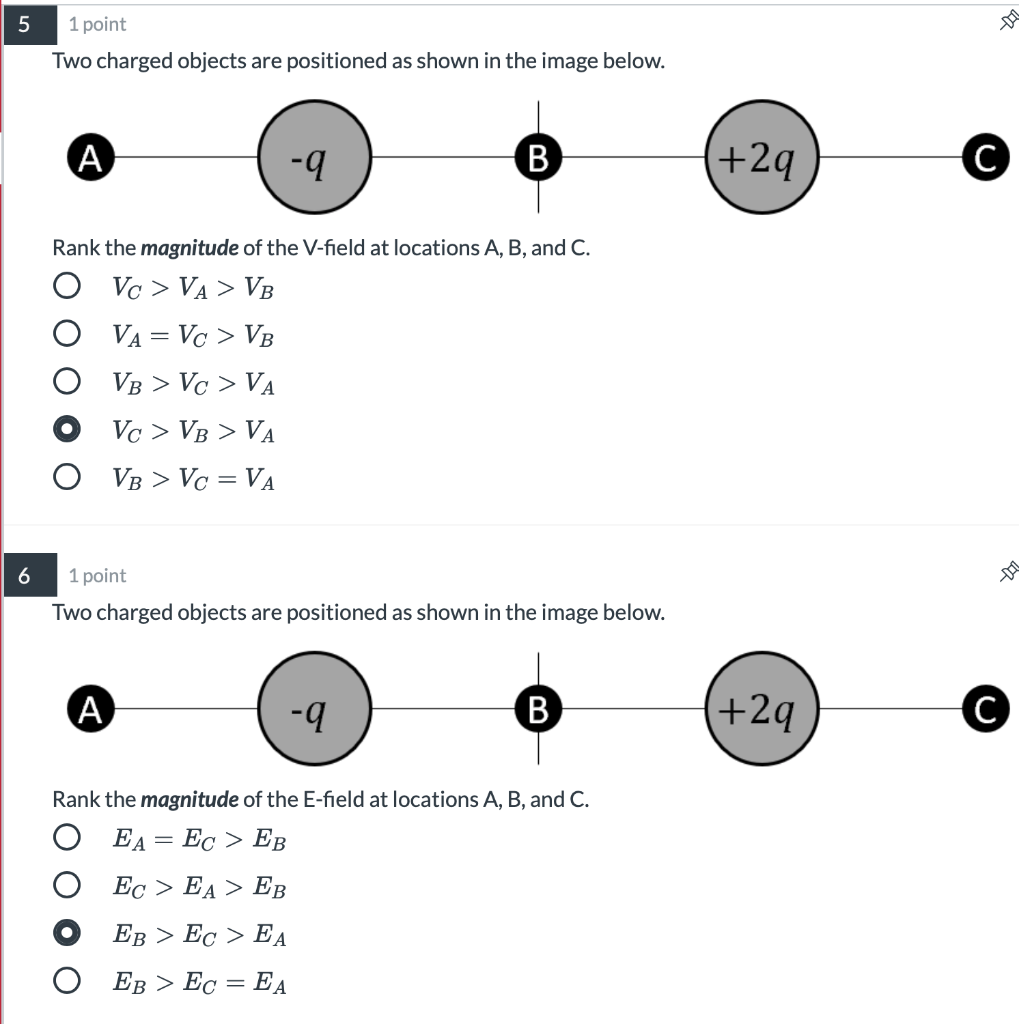Select answer EB > EC = EA
This screenshot has height=1024, width=1019.
(x=66, y=981)
